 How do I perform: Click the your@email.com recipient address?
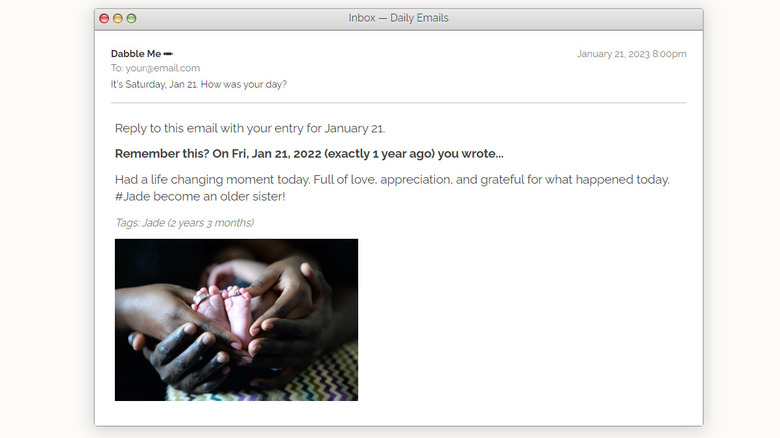point(163,68)
